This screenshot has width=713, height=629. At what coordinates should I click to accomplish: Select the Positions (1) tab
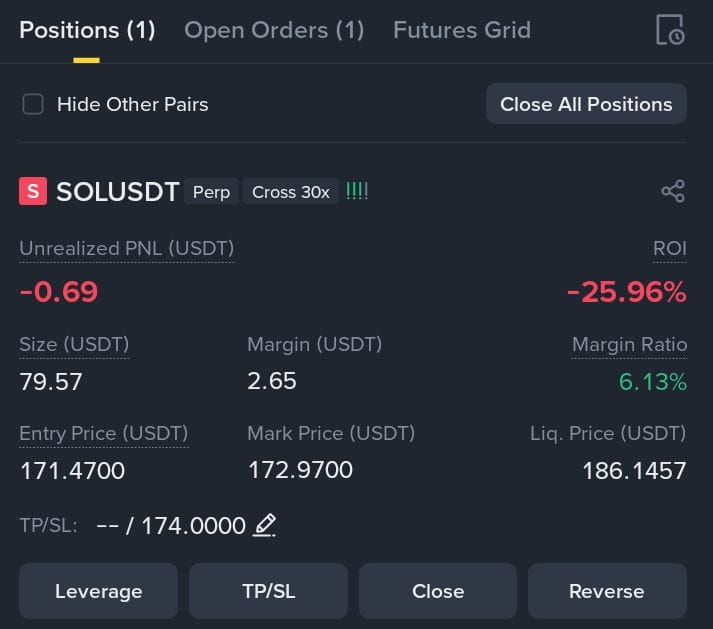click(87, 30)
